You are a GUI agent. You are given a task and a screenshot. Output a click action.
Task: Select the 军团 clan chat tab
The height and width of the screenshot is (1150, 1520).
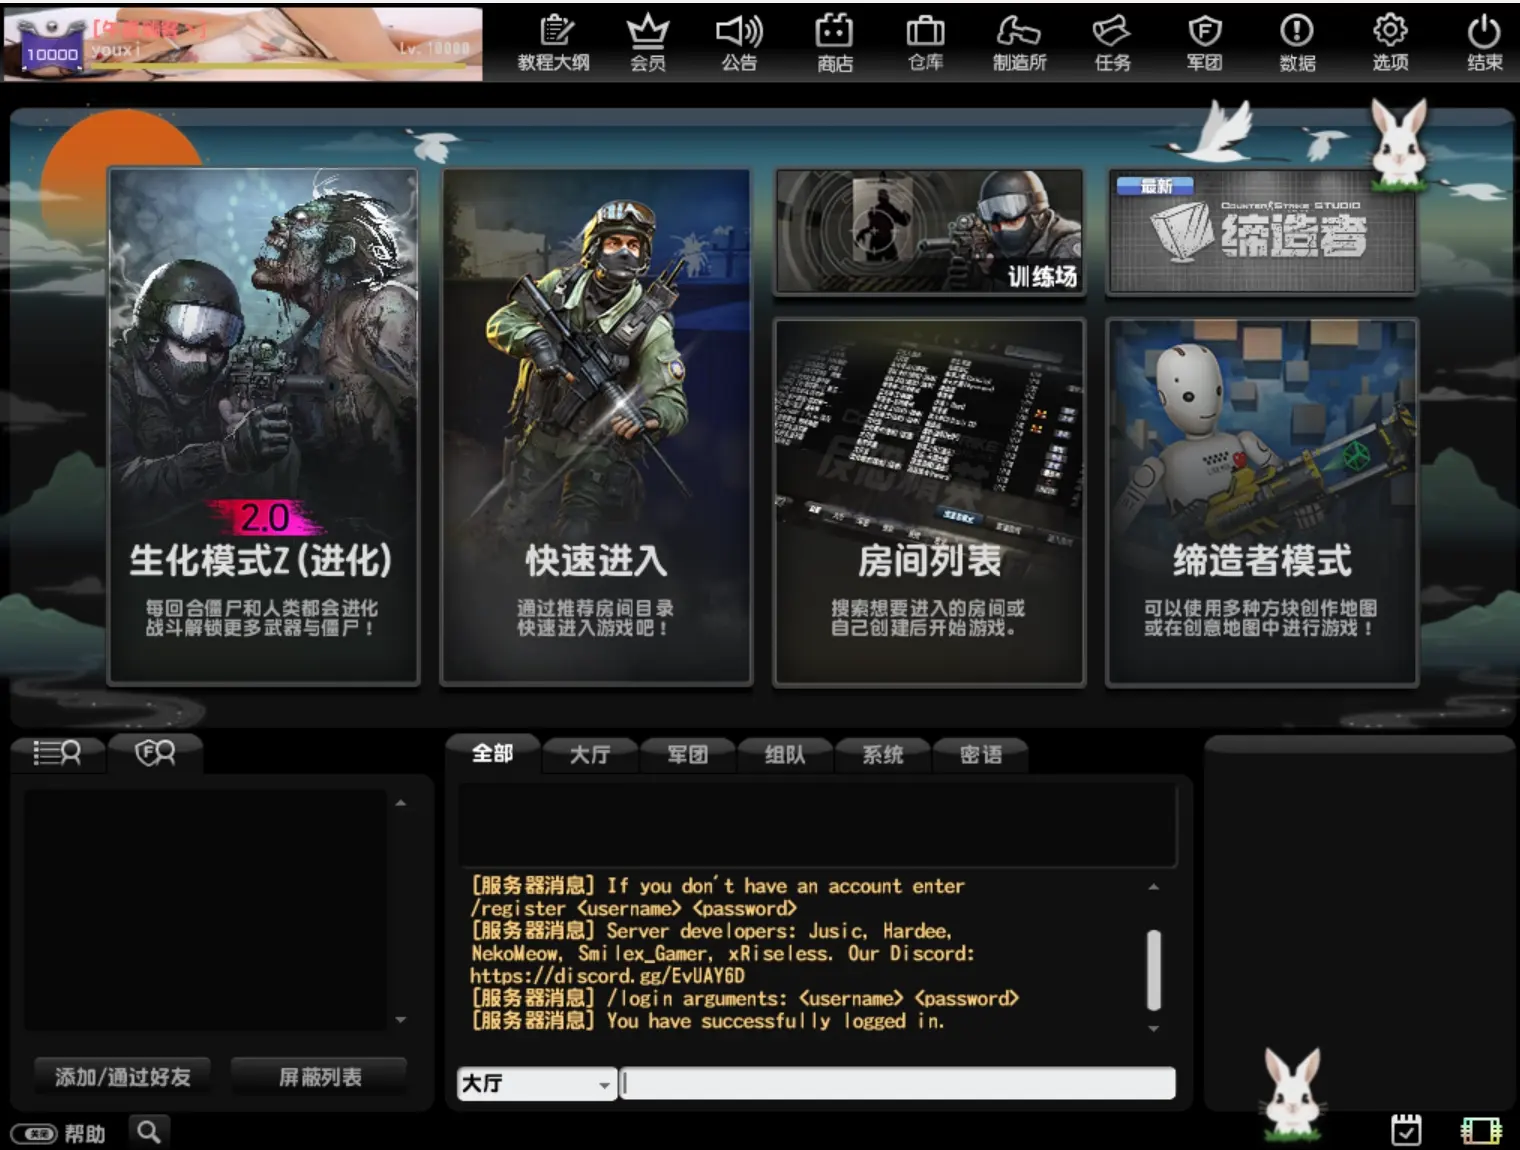(x=688, y=754)
